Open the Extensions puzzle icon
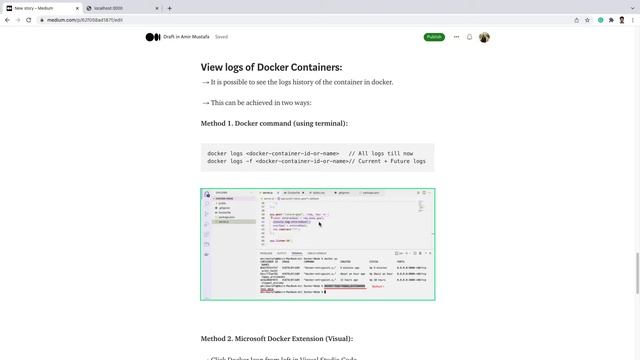 click(x=611, y=20)
